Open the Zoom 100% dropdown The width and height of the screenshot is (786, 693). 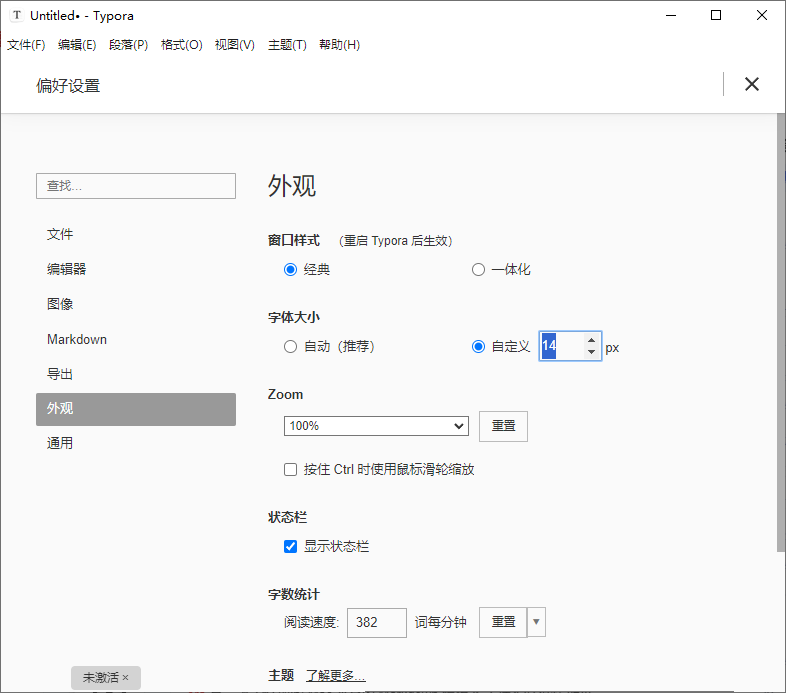coord(376,426)
